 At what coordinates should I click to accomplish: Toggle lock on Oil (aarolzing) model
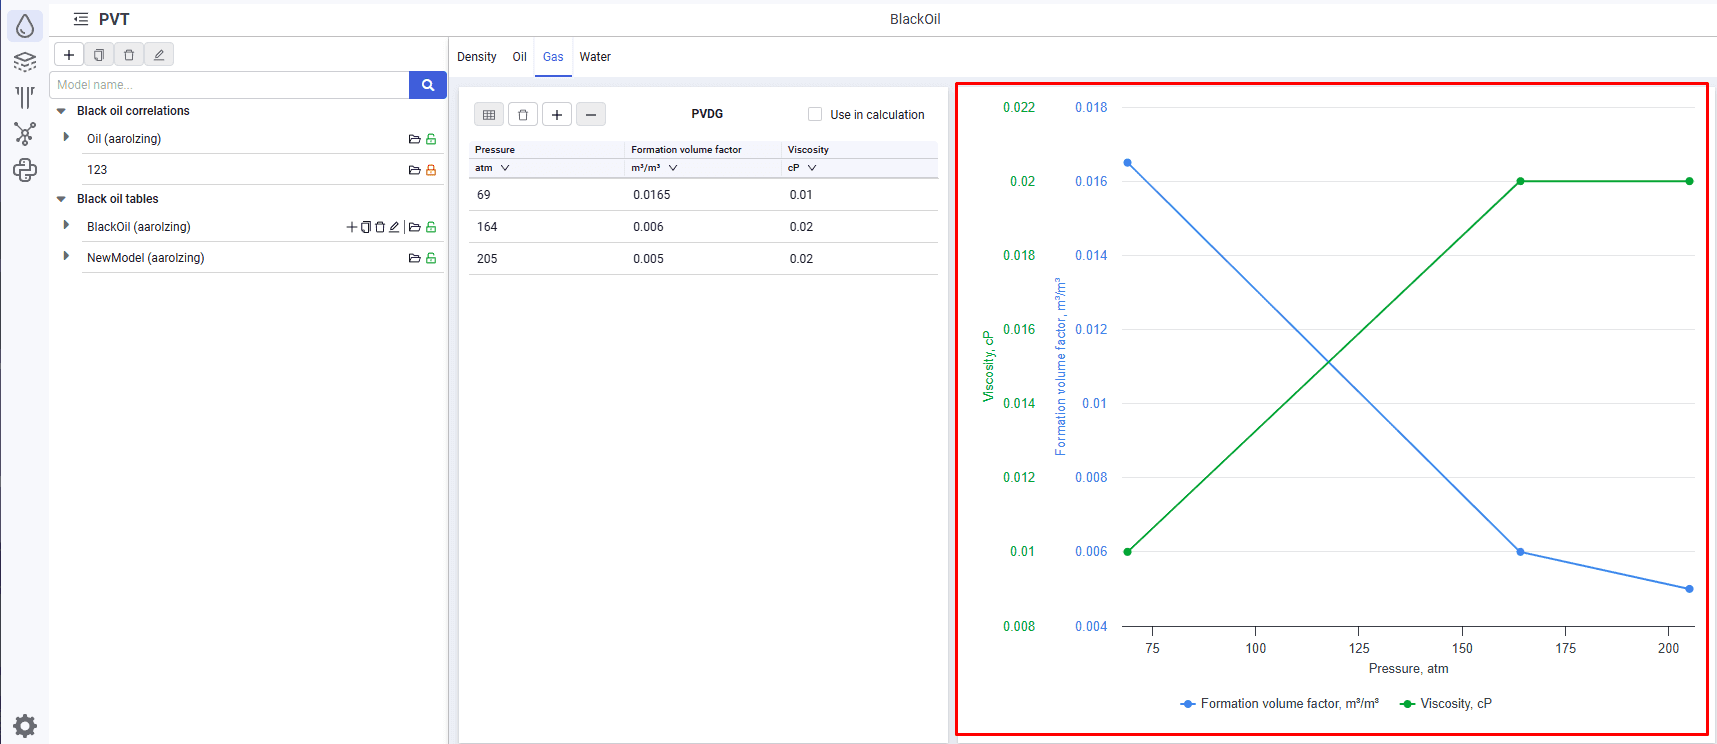point(431,139)
